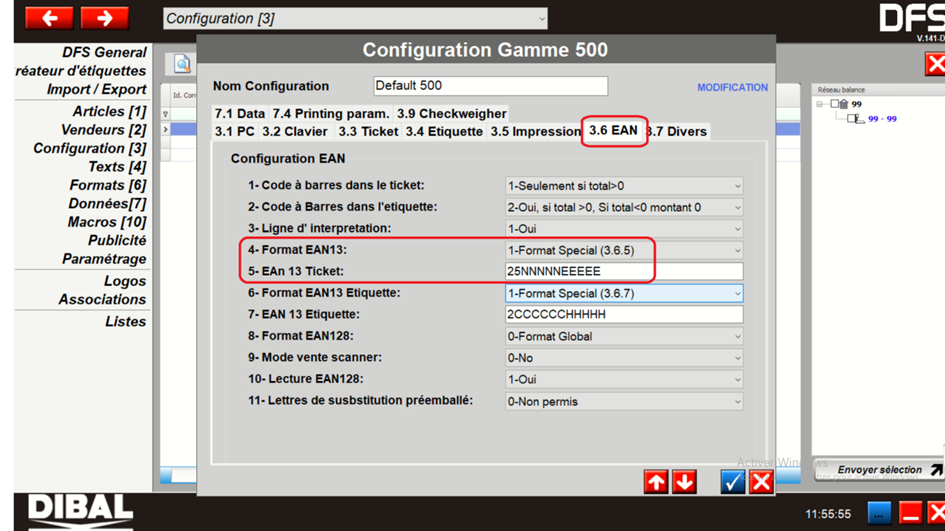
Task: Confirm configuration with blue checkmark button
Action: tap(733, 482)
